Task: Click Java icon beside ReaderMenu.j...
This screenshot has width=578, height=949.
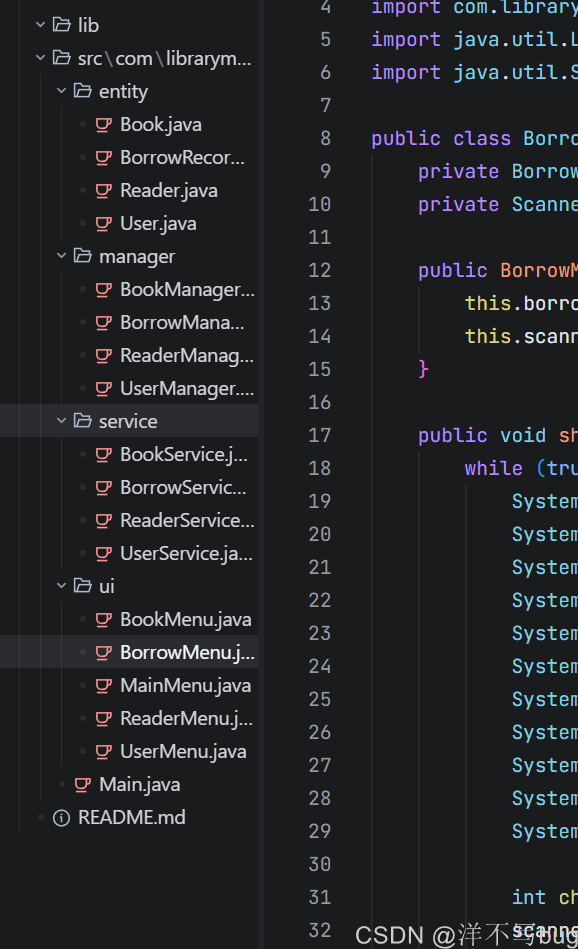Action: click(103, 718)
